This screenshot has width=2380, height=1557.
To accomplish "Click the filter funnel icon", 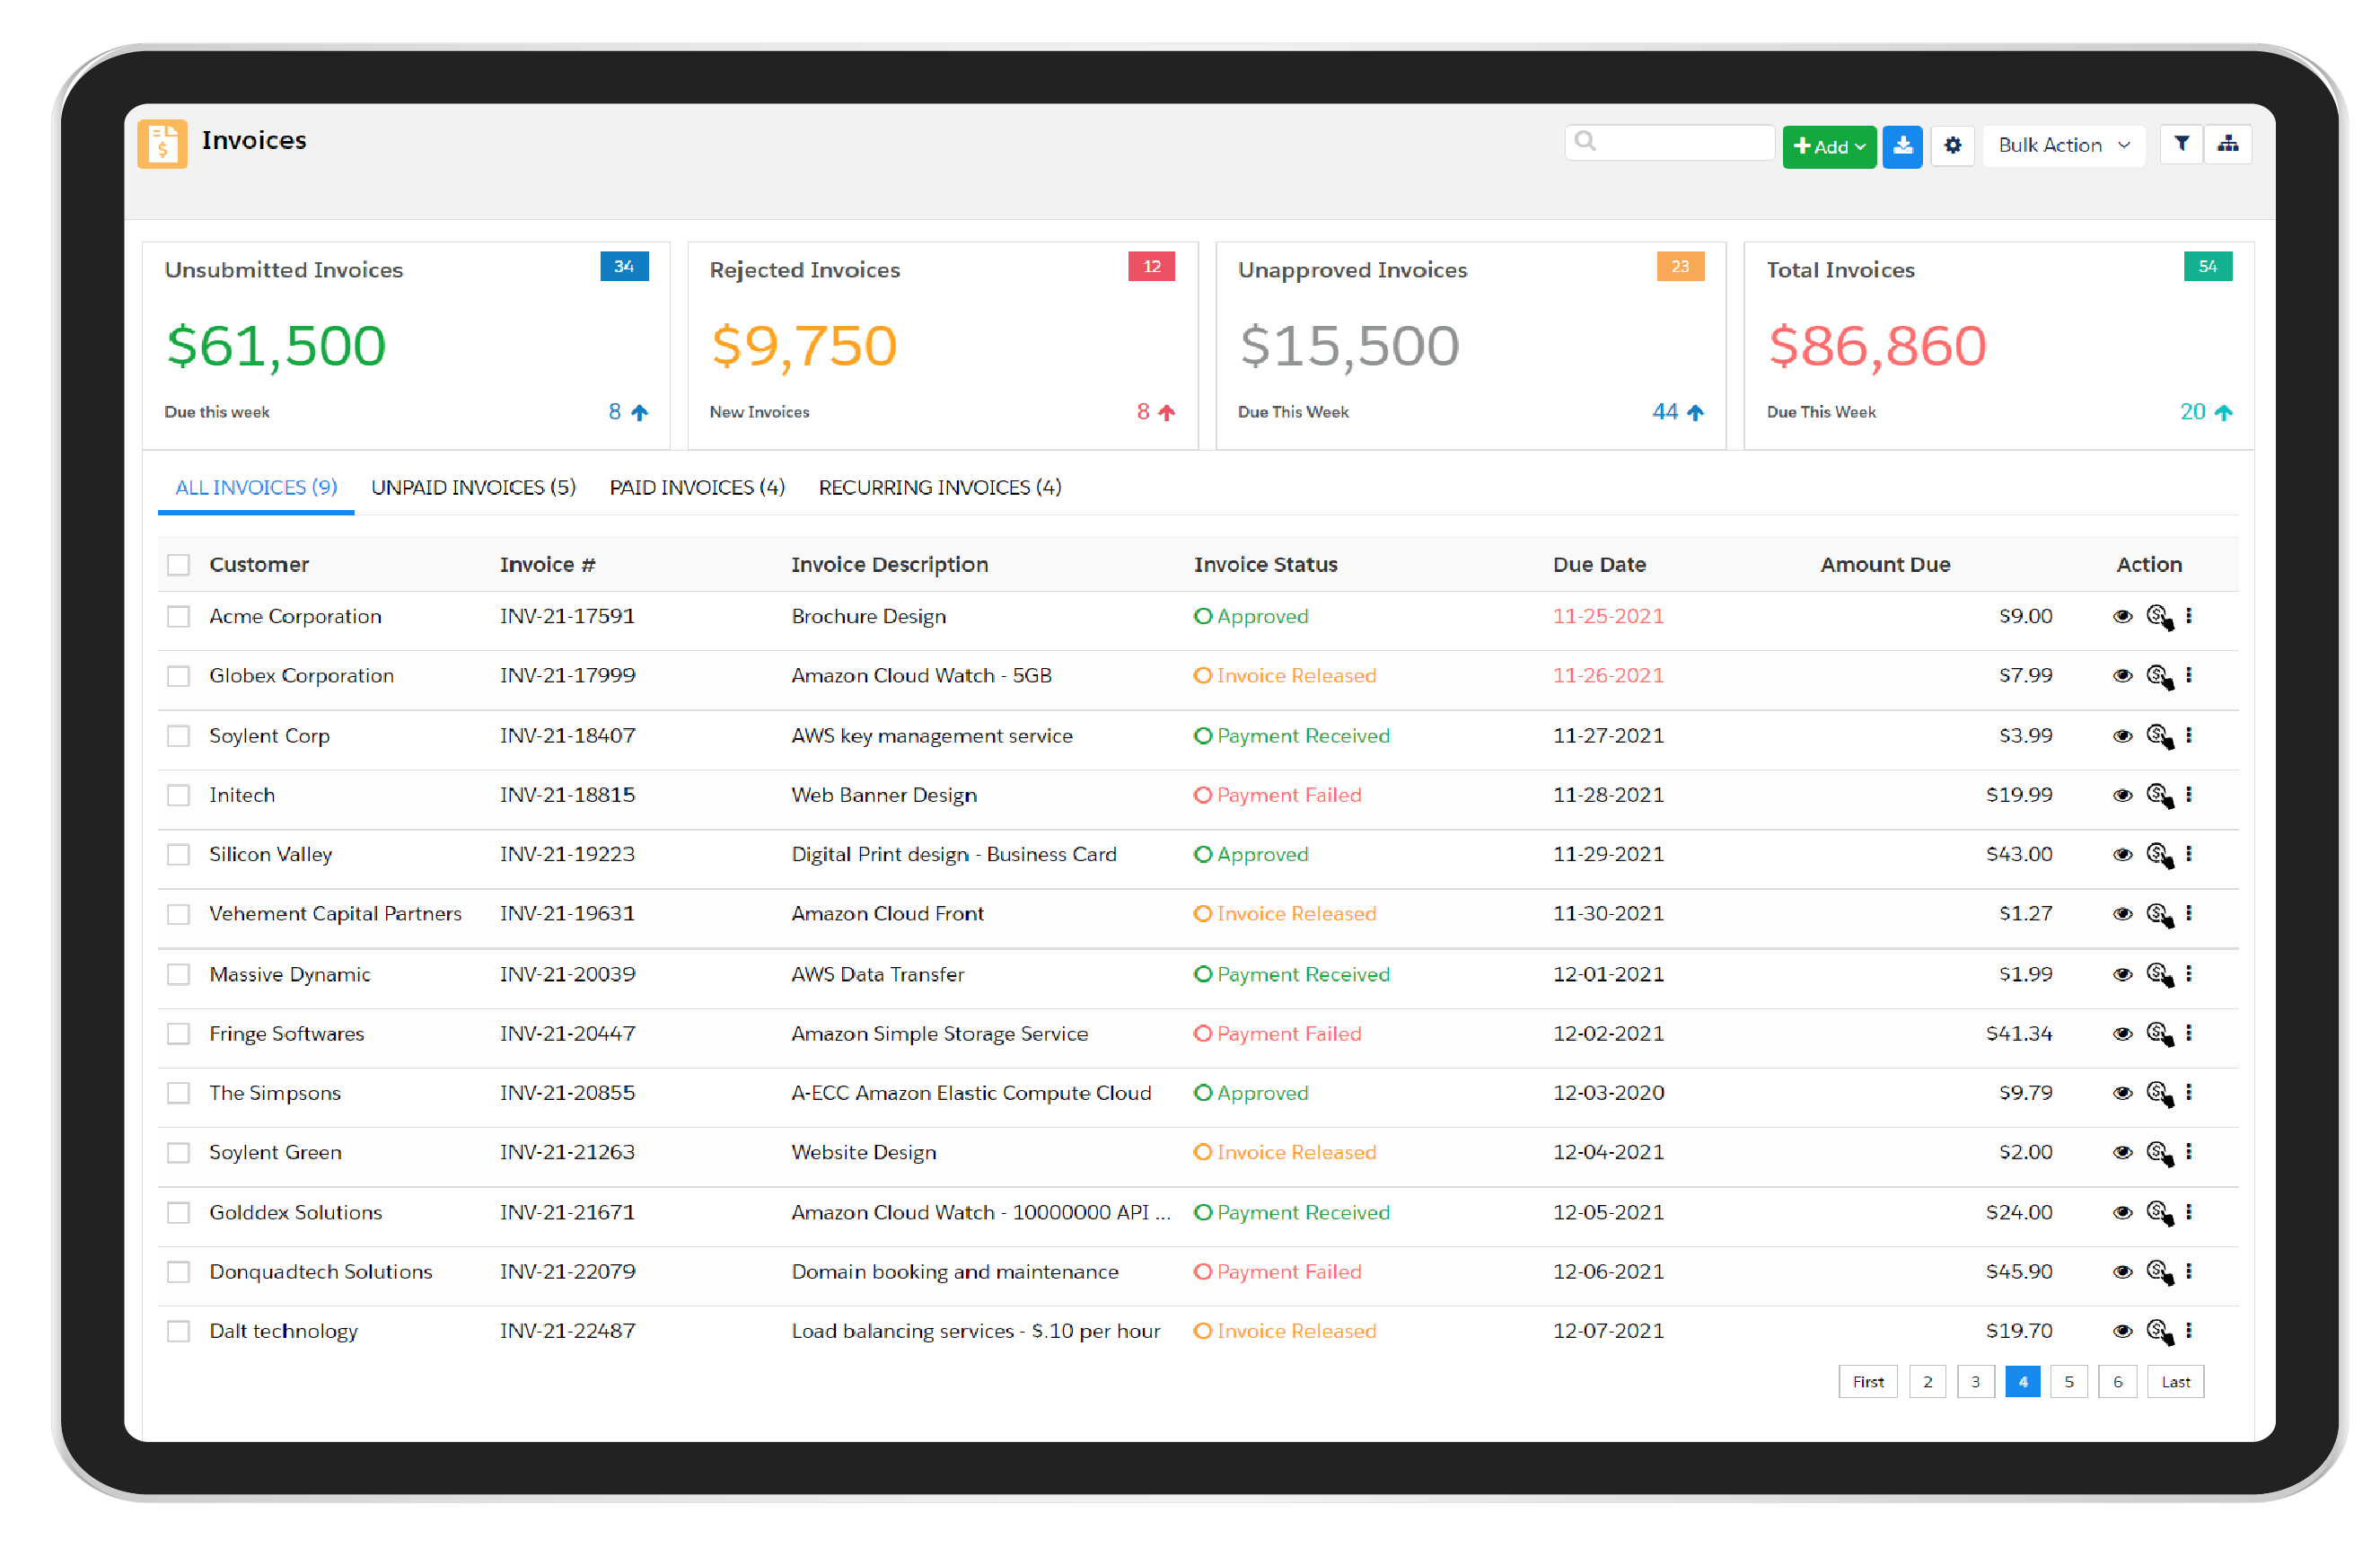I will 2181,144.
